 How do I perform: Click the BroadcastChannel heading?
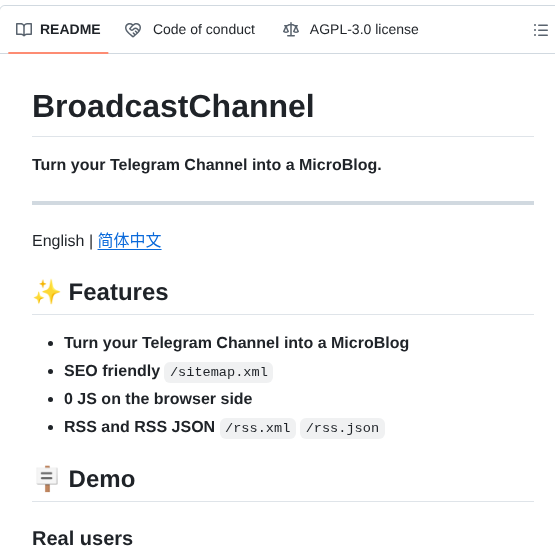173,106
